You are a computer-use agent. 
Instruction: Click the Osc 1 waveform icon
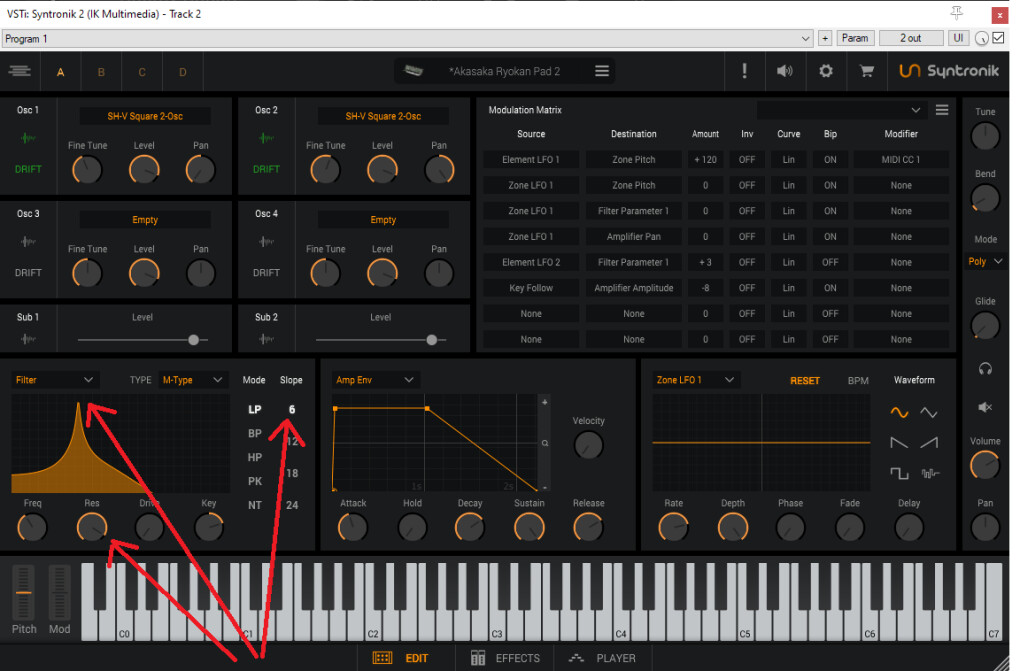[x=27, y=138]
